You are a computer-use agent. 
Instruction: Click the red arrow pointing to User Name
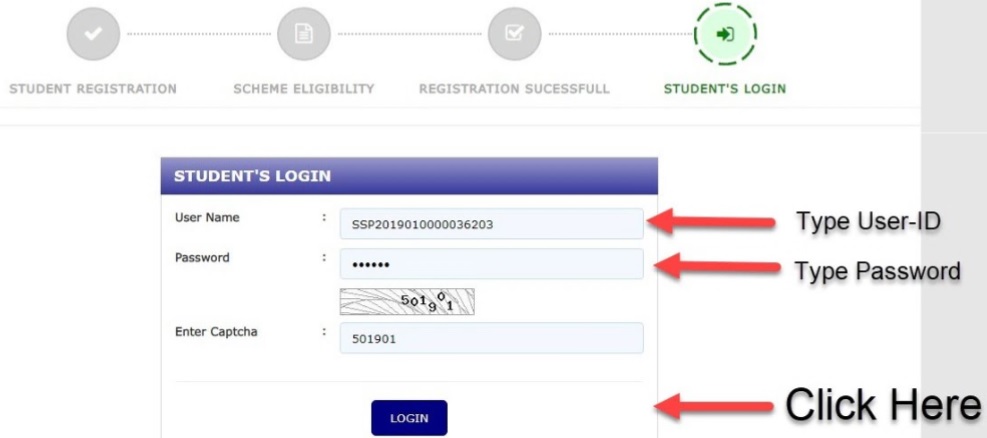pos(713,221)
